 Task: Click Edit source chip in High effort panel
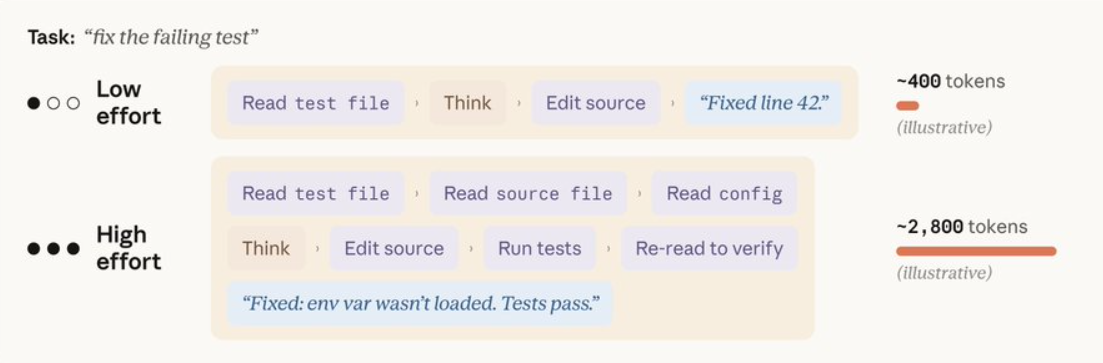(x=394, y=248)
